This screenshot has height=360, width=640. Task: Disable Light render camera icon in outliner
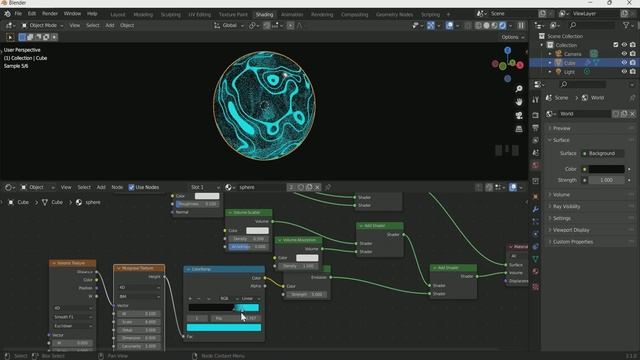pos(633,72)
